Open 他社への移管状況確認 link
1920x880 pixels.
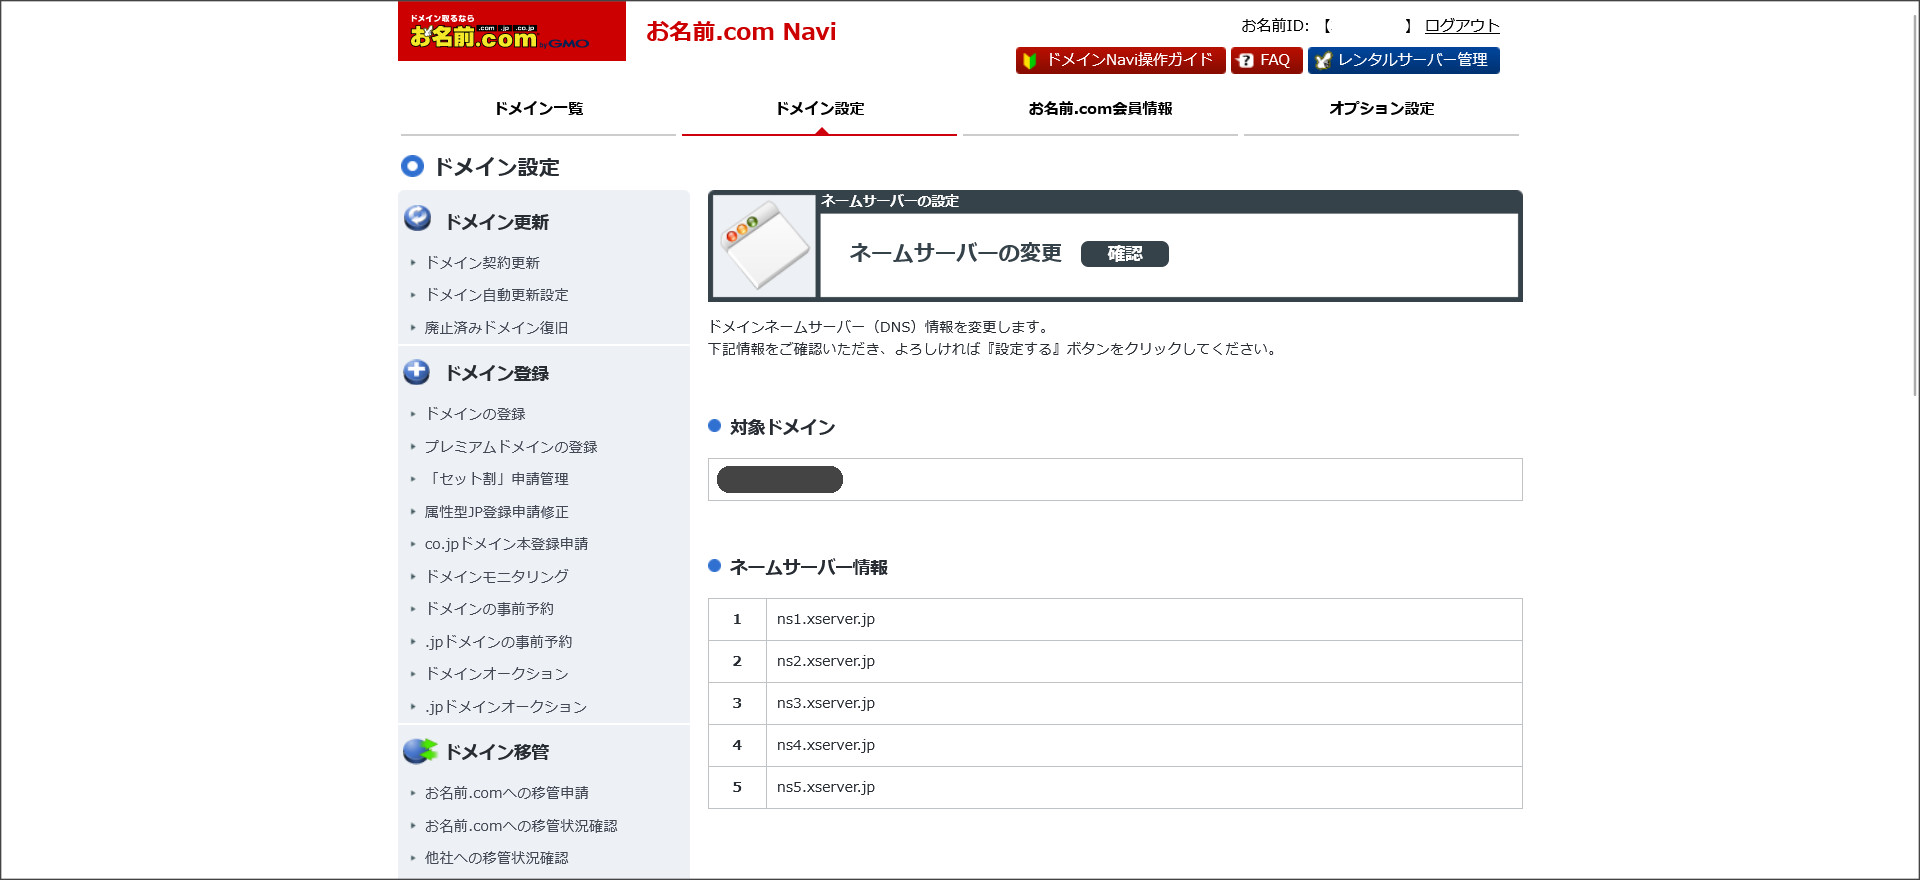(497, 858)
